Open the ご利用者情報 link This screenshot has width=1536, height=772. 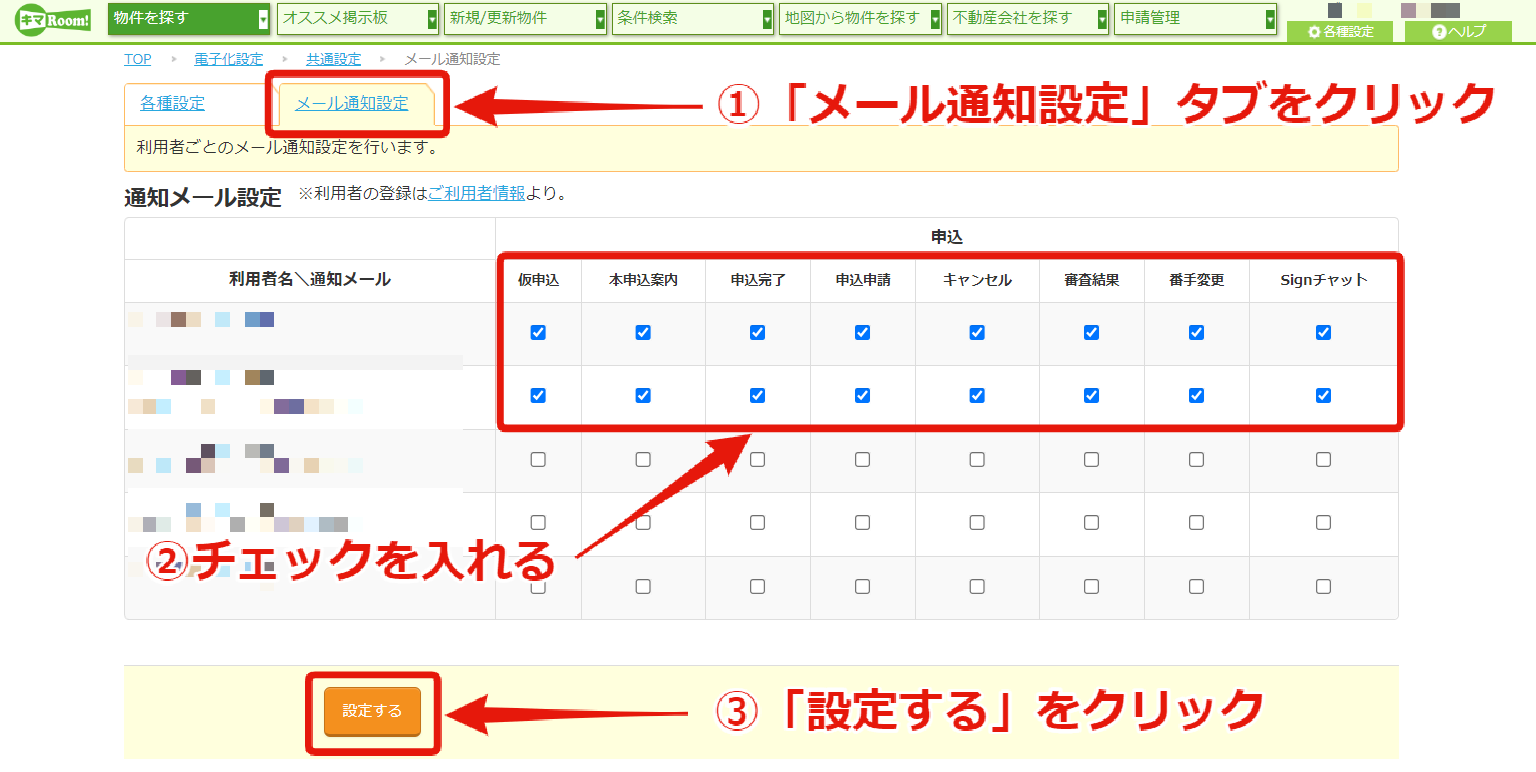476,194
